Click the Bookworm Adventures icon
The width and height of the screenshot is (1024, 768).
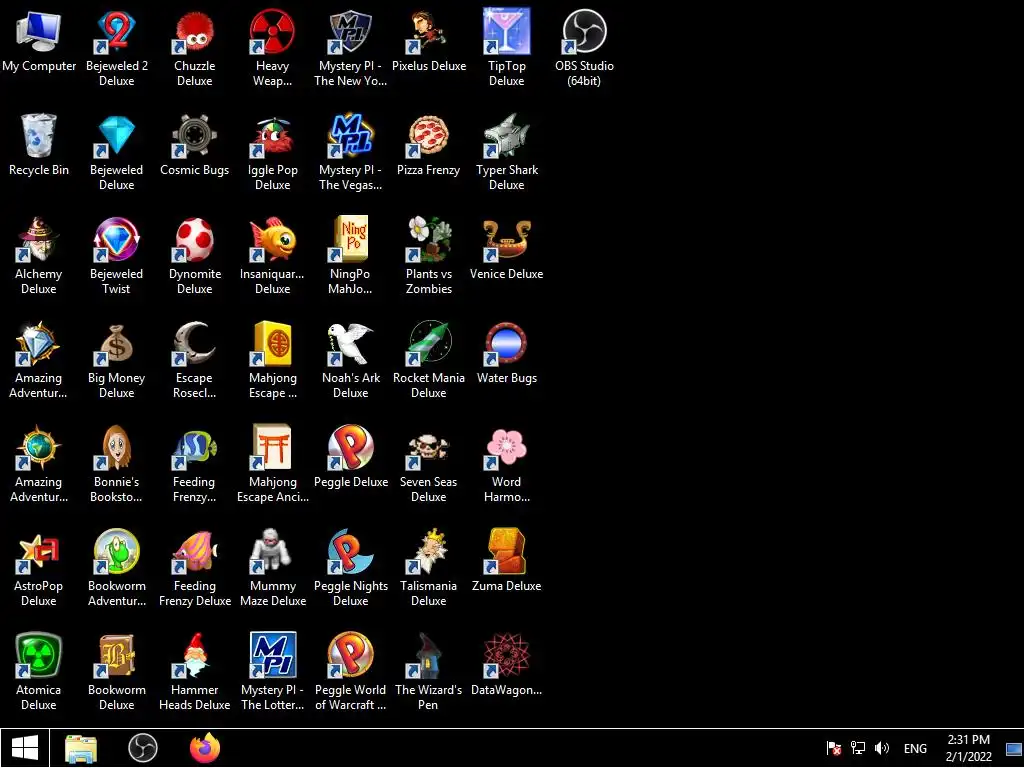(x=116, y=551)
